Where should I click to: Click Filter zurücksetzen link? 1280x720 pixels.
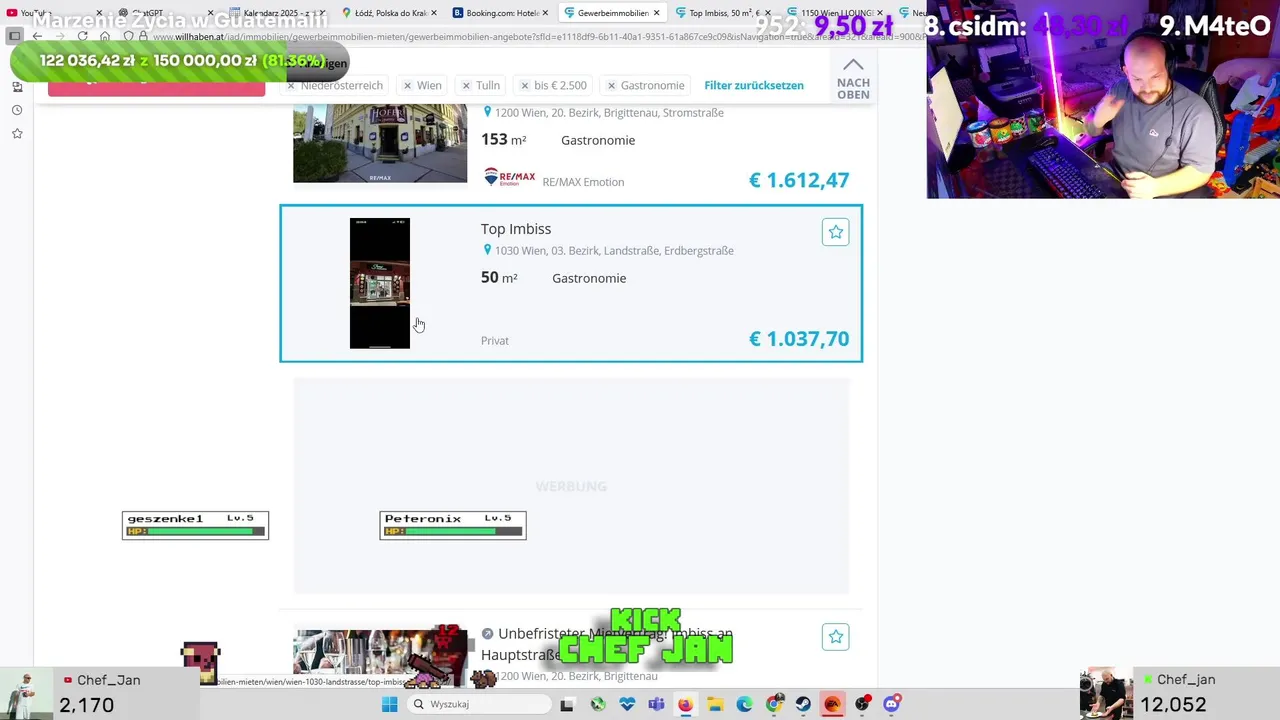754,85
